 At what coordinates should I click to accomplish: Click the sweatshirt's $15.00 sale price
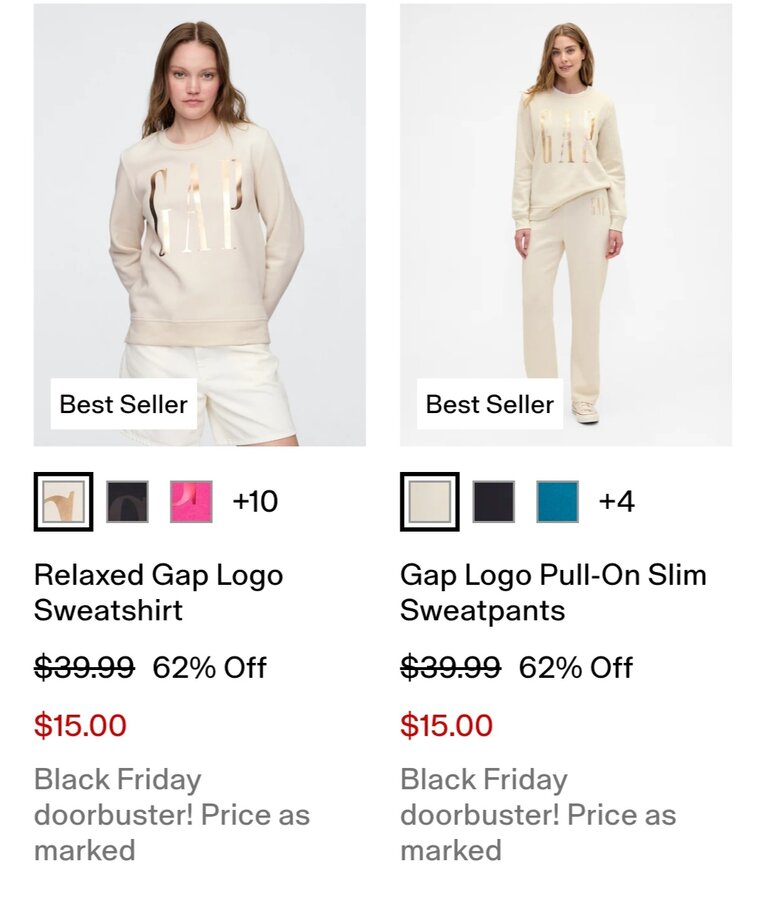80,725
